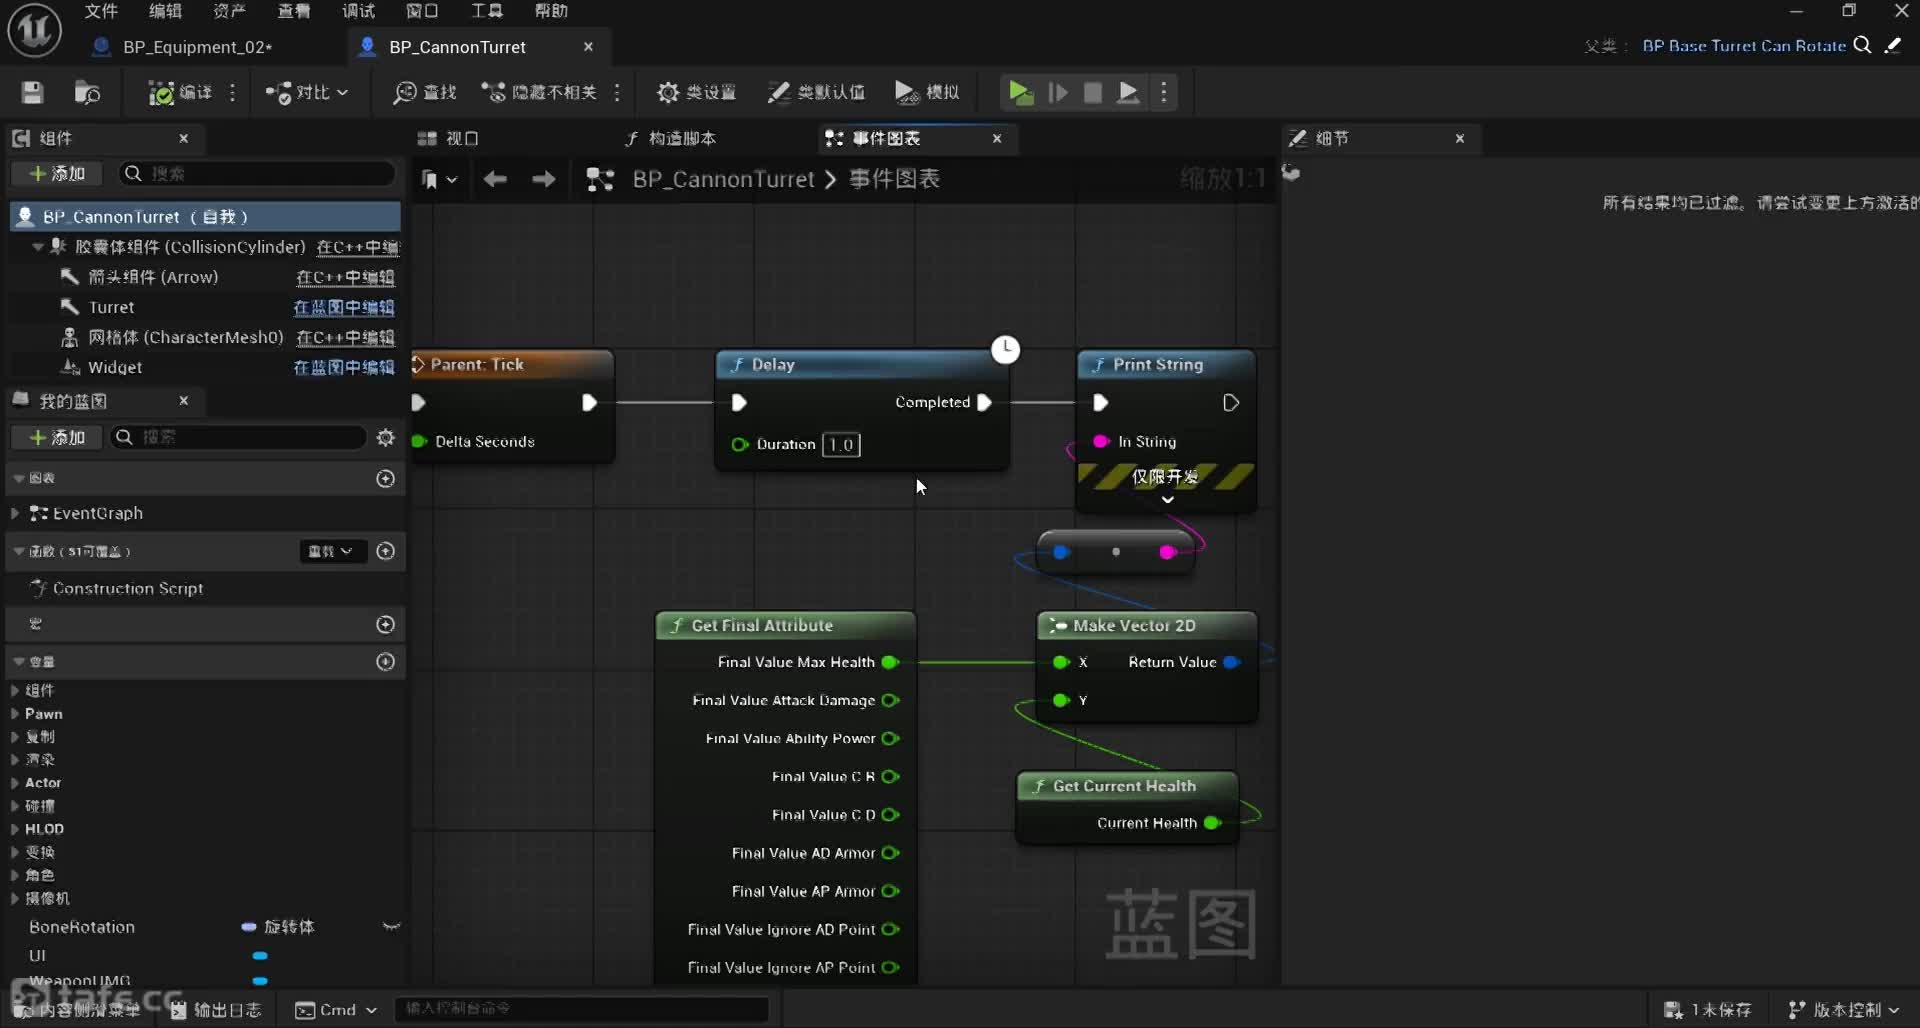Click the Delay node Duration value field
Viewport: 1920px width, 1028px height.
840,445
